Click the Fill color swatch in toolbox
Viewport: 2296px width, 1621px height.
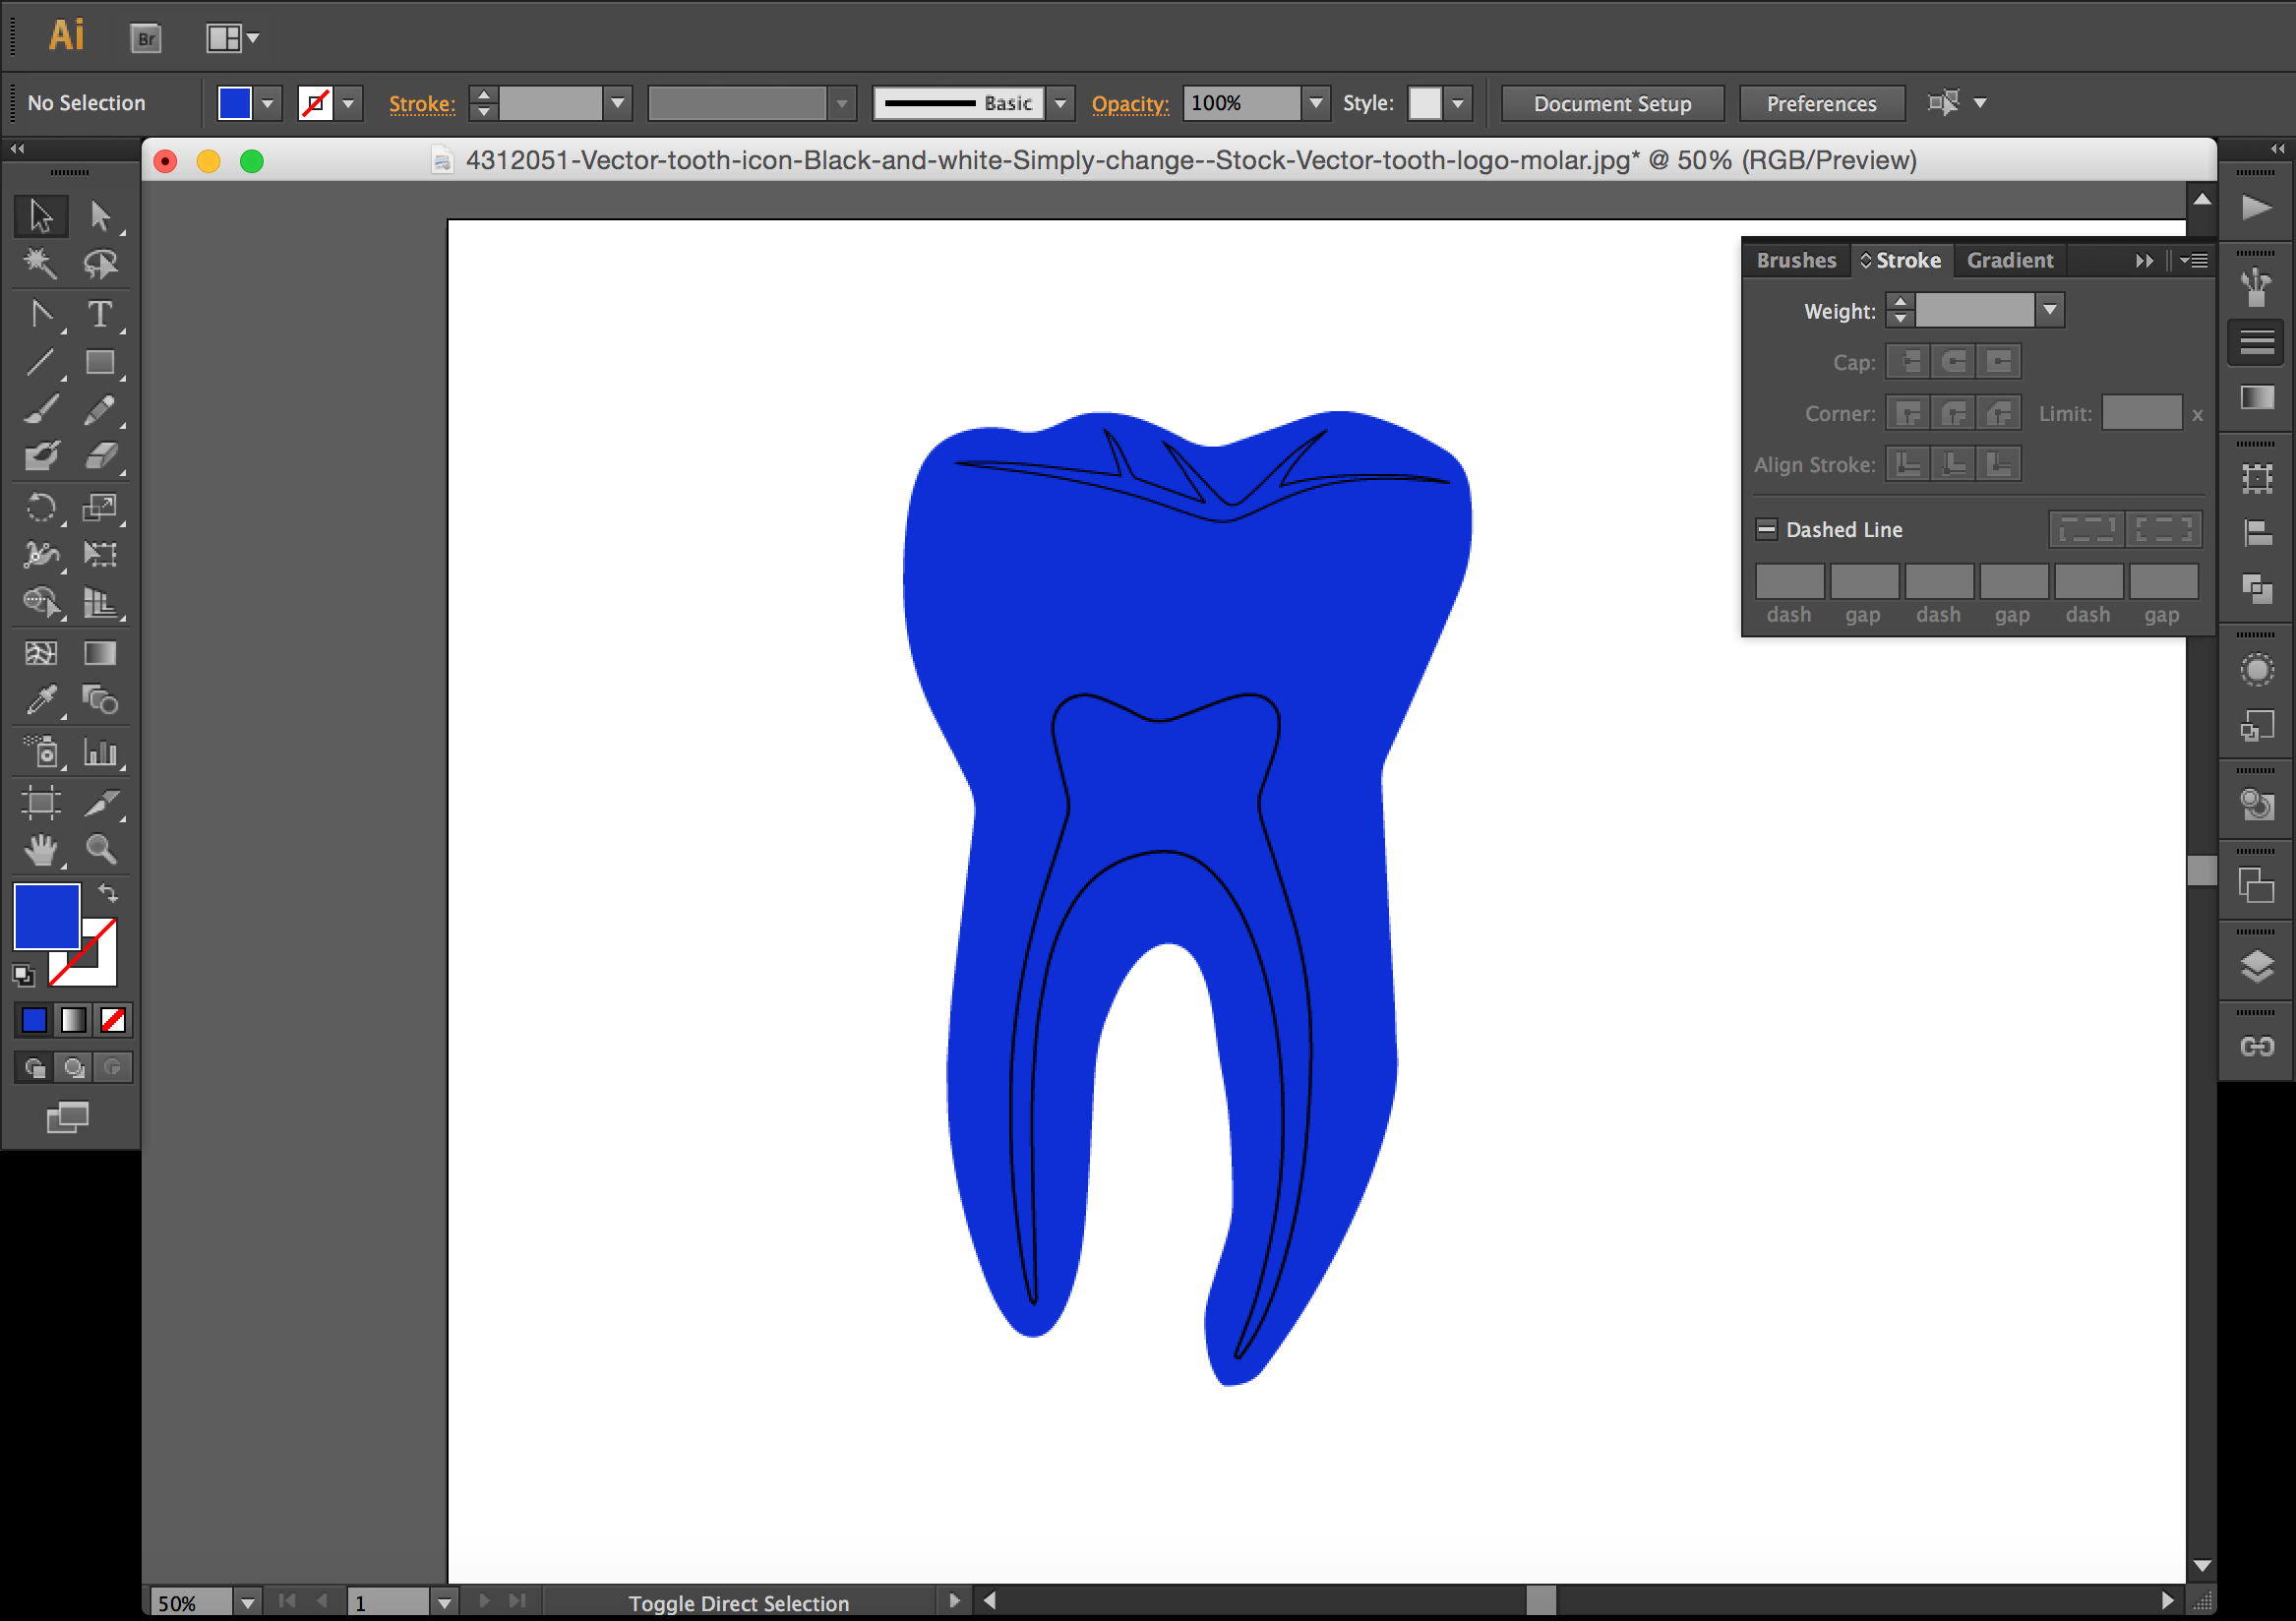click(x=46, y=916)
